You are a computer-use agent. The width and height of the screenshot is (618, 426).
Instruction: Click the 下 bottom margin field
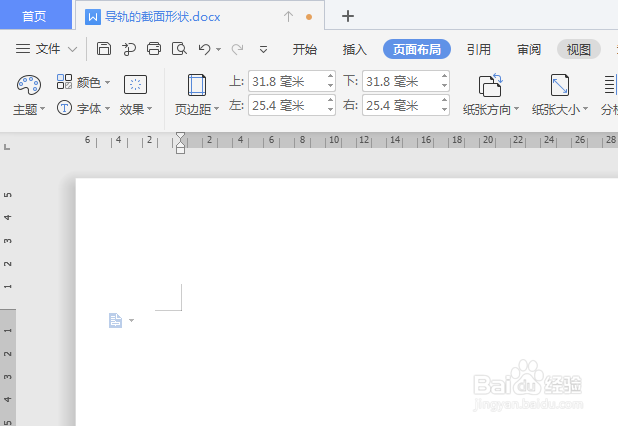[401, 82]
